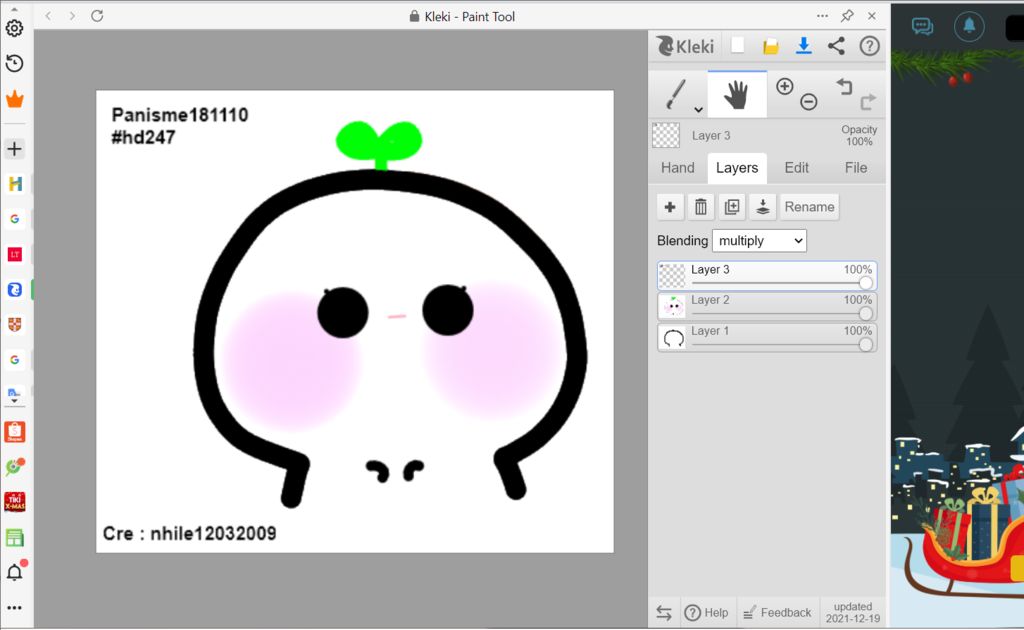Open the Tiki X-MAS shortcut
The image size is (1024, 630).
pos(14,502)
